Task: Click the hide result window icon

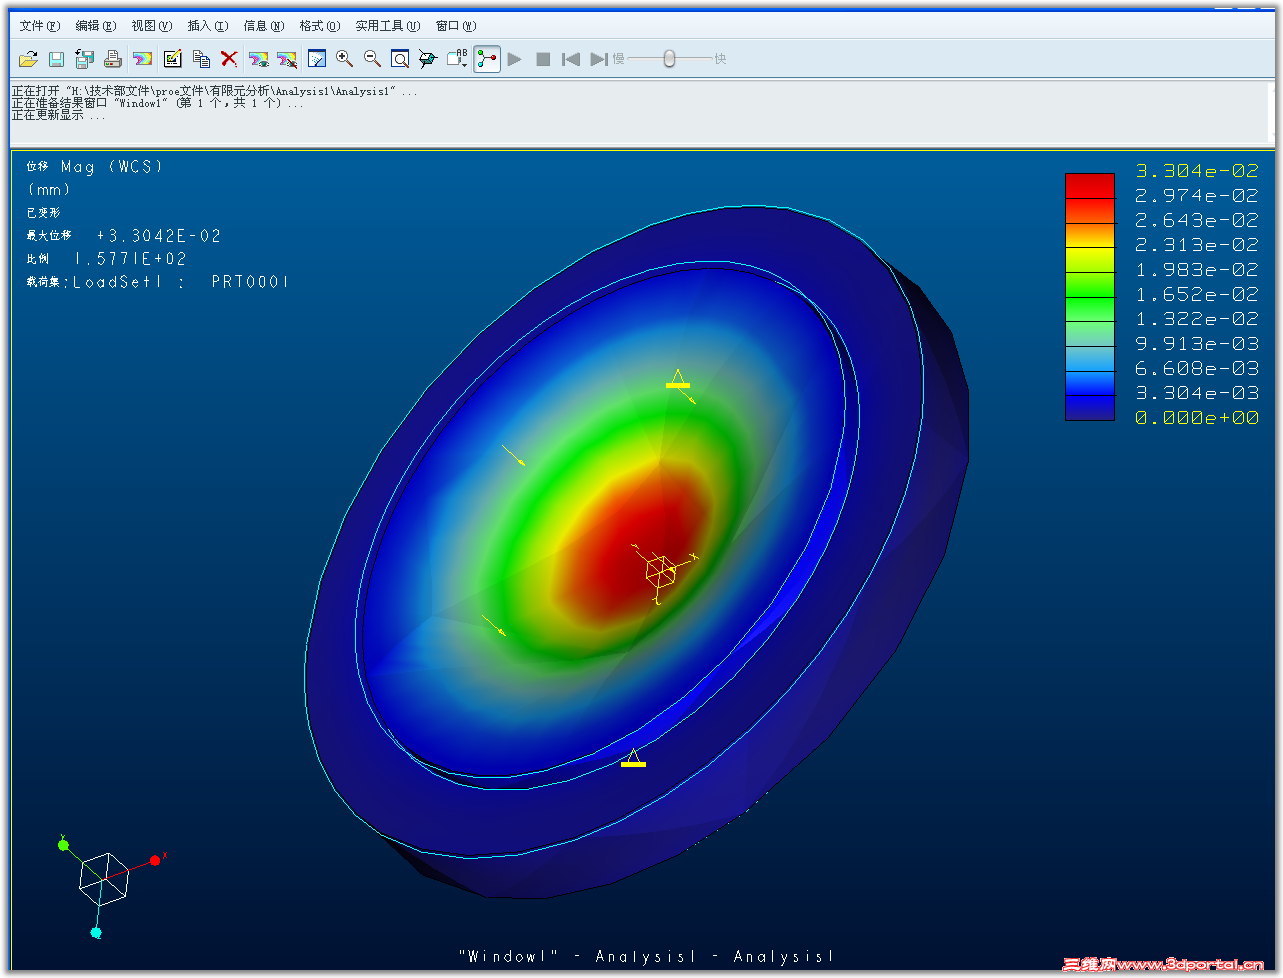Action: [287, 59]
